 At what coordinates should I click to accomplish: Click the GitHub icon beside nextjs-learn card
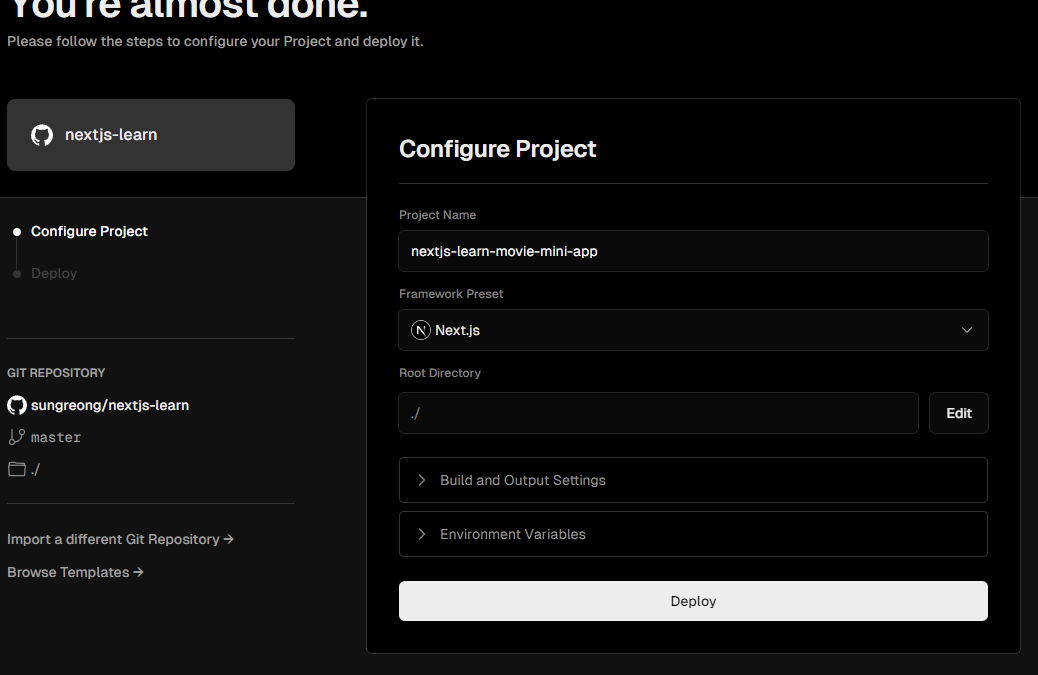[x=42, y=135]
